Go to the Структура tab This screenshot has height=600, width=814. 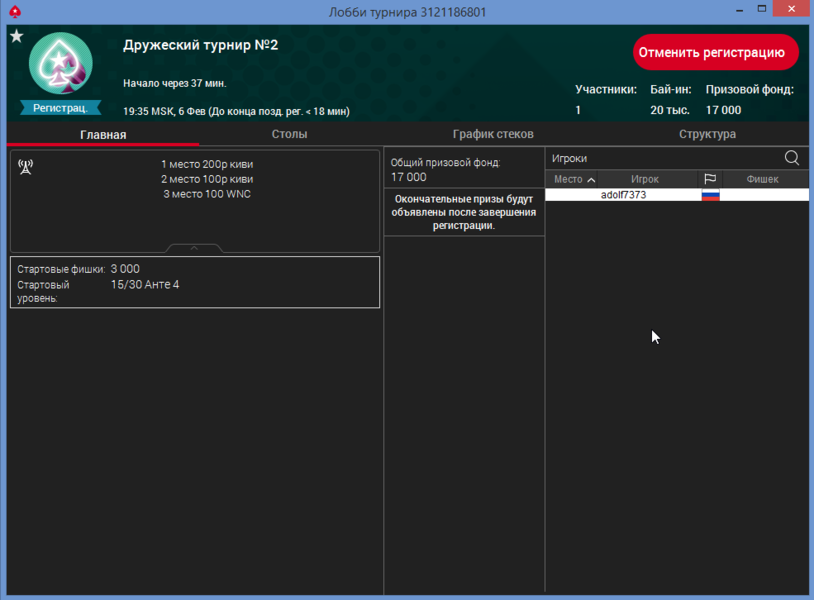707,134
